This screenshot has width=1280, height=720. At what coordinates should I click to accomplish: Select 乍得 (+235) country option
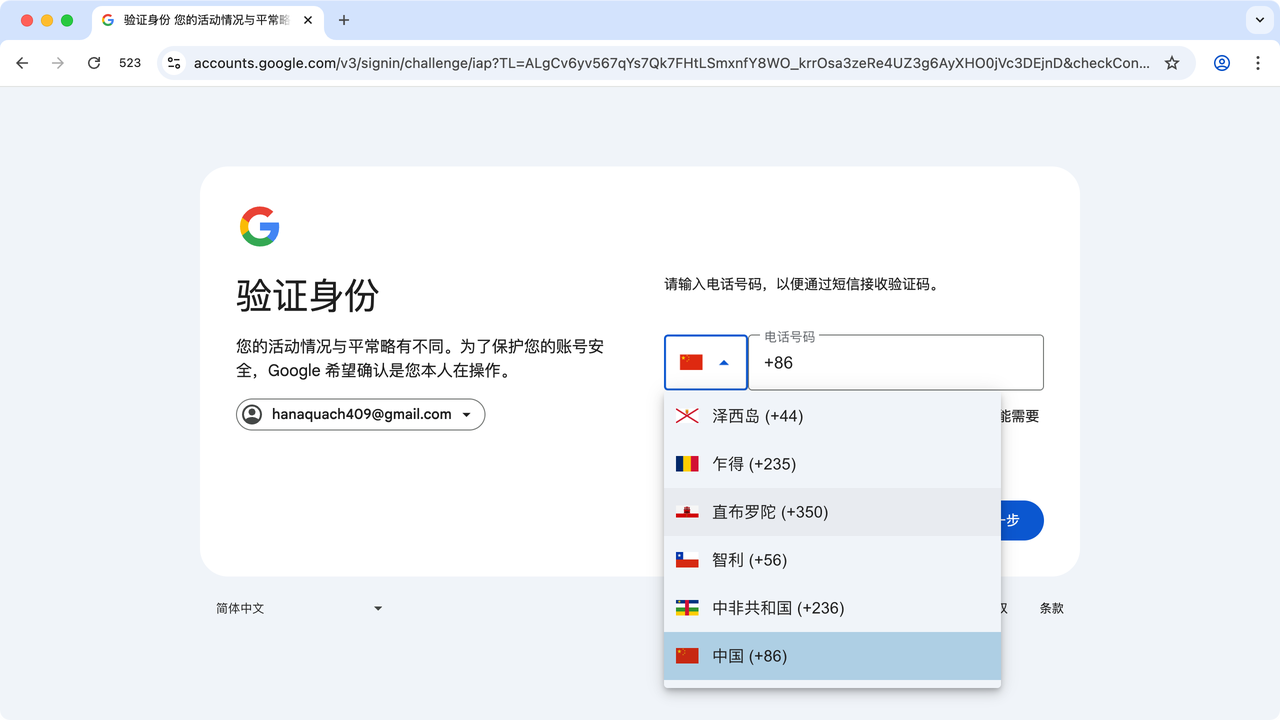tap(753, 464)
